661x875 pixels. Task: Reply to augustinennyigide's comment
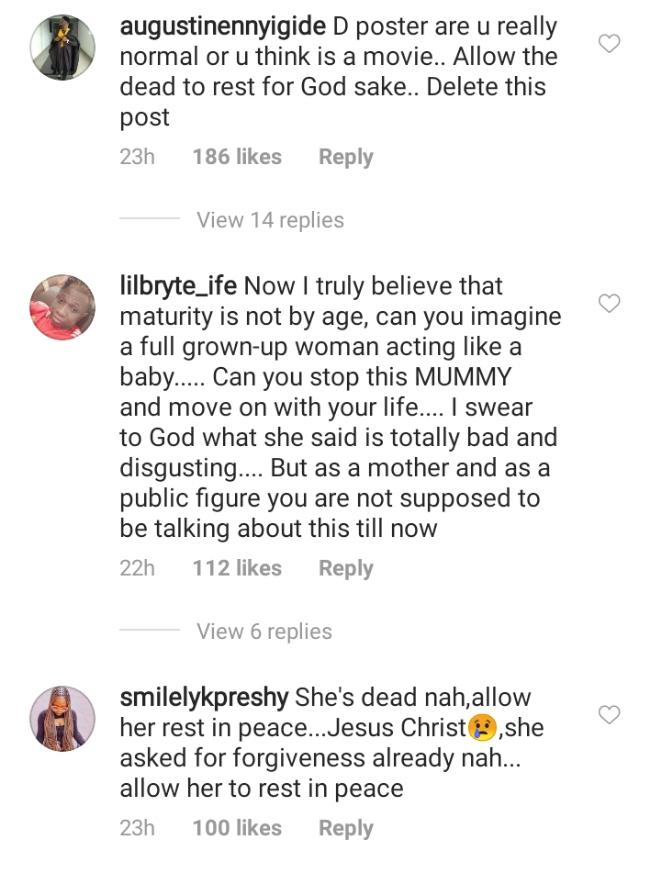pos(345,157)
